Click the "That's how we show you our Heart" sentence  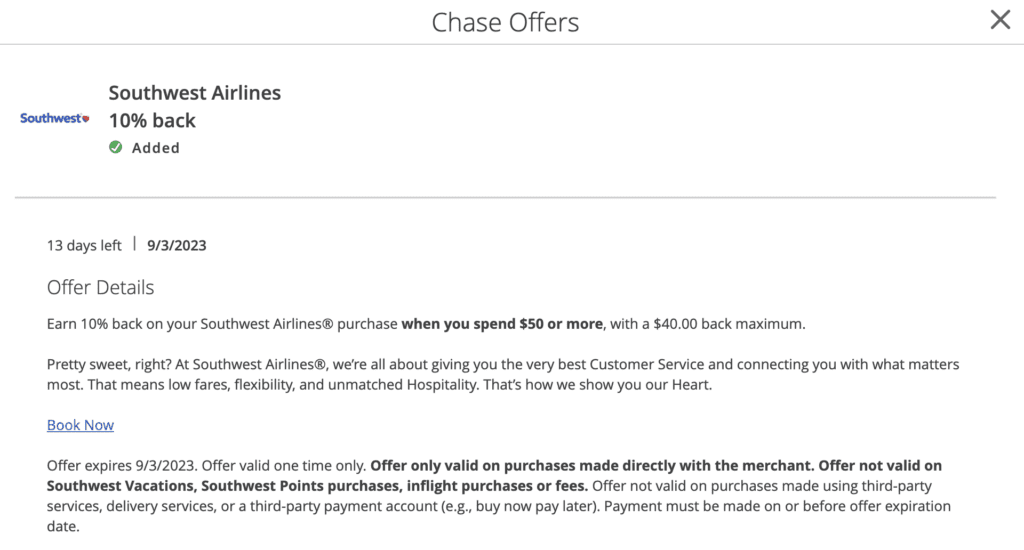click(590, 385)
